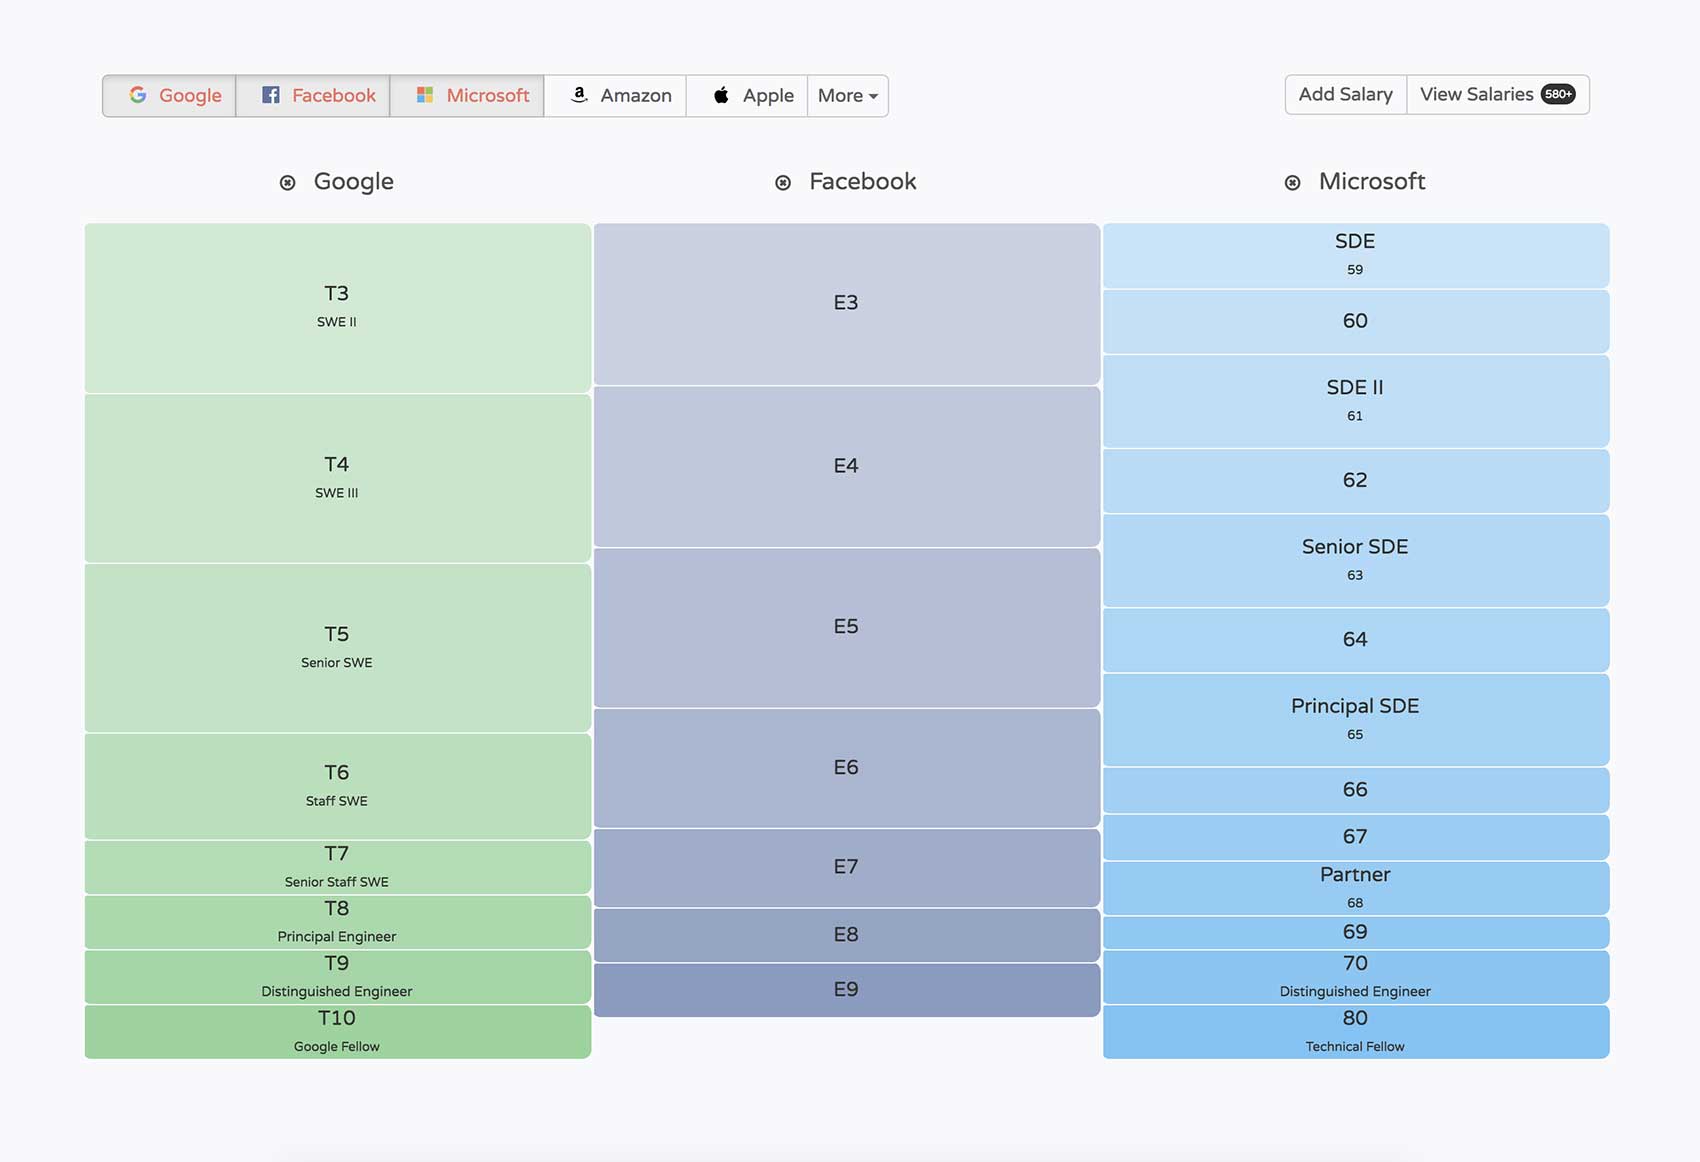The image size is (1700, 1162).
Task: Toggle Microsoft company selection button
Action: [467, 96]
